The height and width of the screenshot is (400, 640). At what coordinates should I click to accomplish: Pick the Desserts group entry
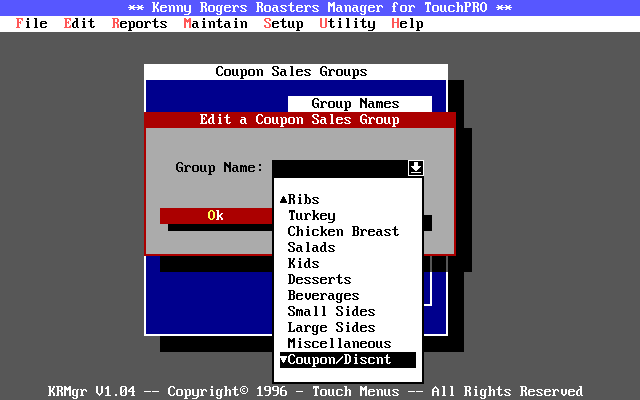[x=348, y=280]
